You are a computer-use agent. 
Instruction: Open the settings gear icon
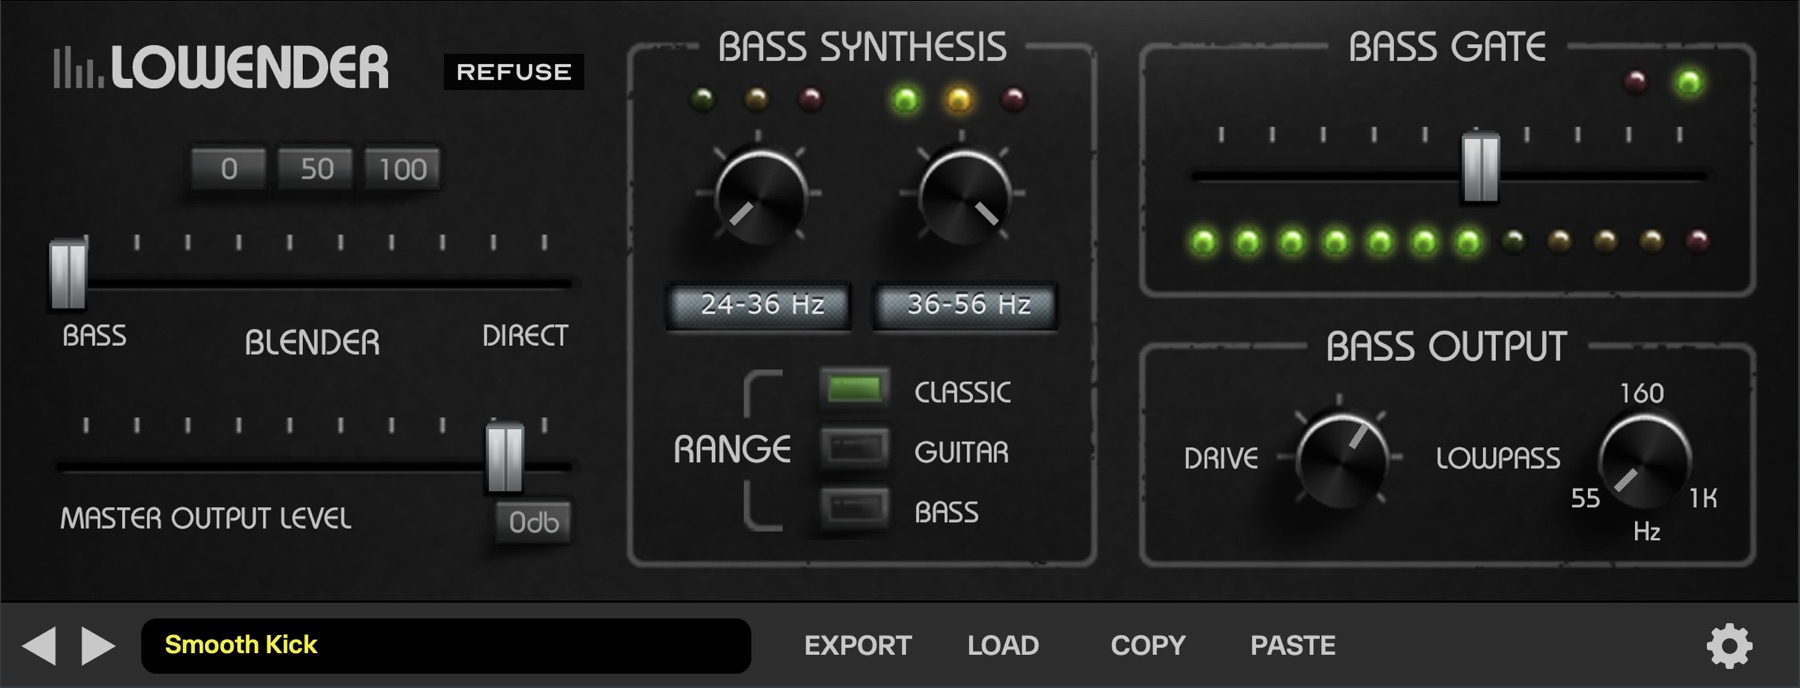click(x=1729, y=646)
